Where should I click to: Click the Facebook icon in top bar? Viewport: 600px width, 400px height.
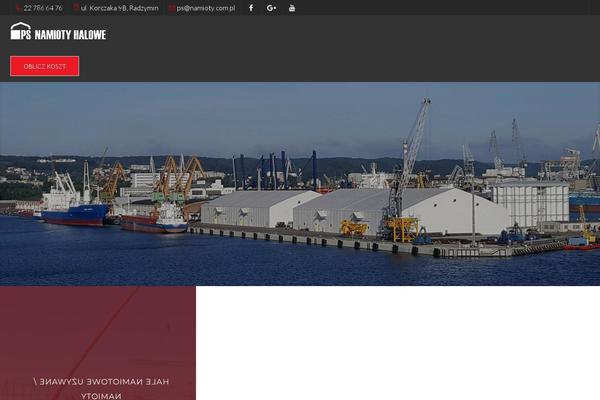[250, 8]
